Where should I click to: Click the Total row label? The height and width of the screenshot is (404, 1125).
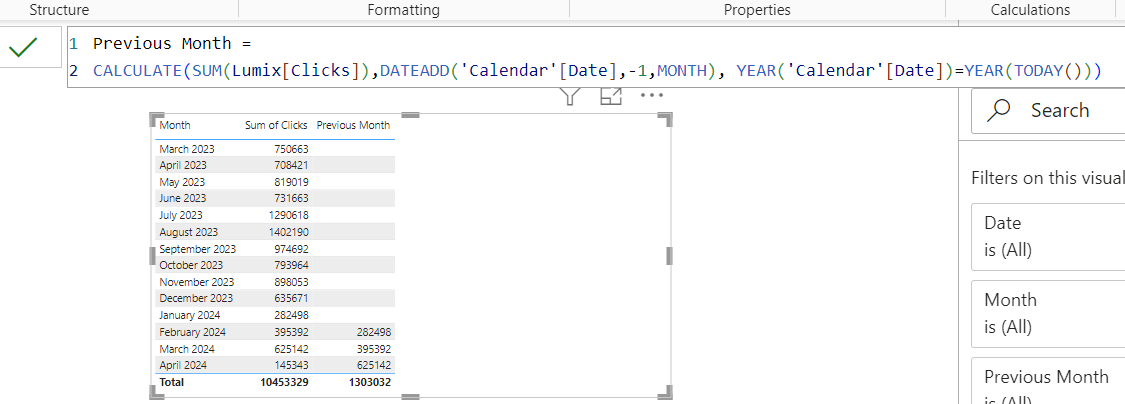tap(171, 382)
